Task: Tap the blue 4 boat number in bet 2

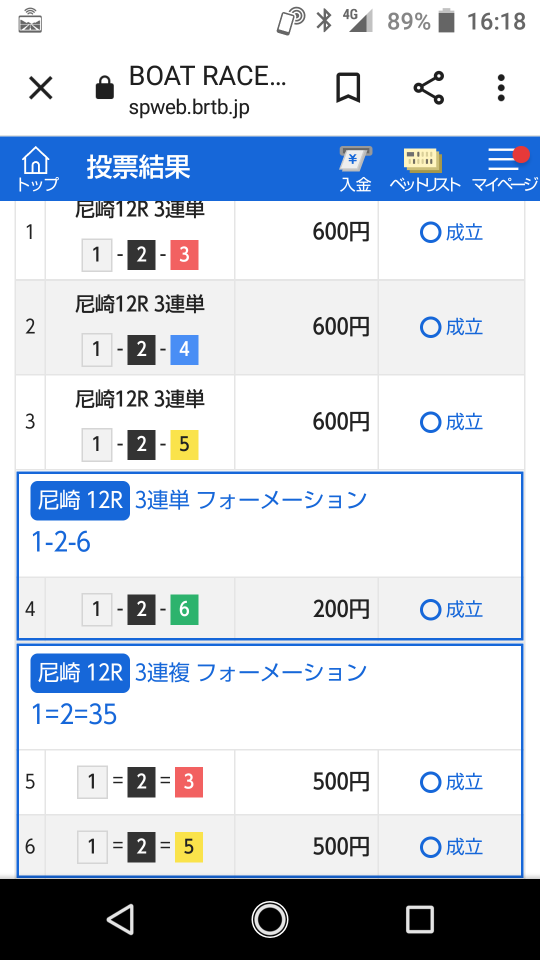Action: coord(184,350)
